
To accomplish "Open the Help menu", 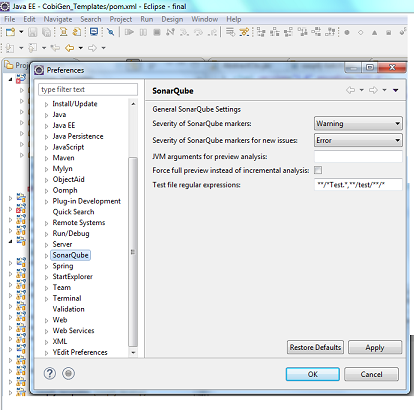I will tap(234, 19).
